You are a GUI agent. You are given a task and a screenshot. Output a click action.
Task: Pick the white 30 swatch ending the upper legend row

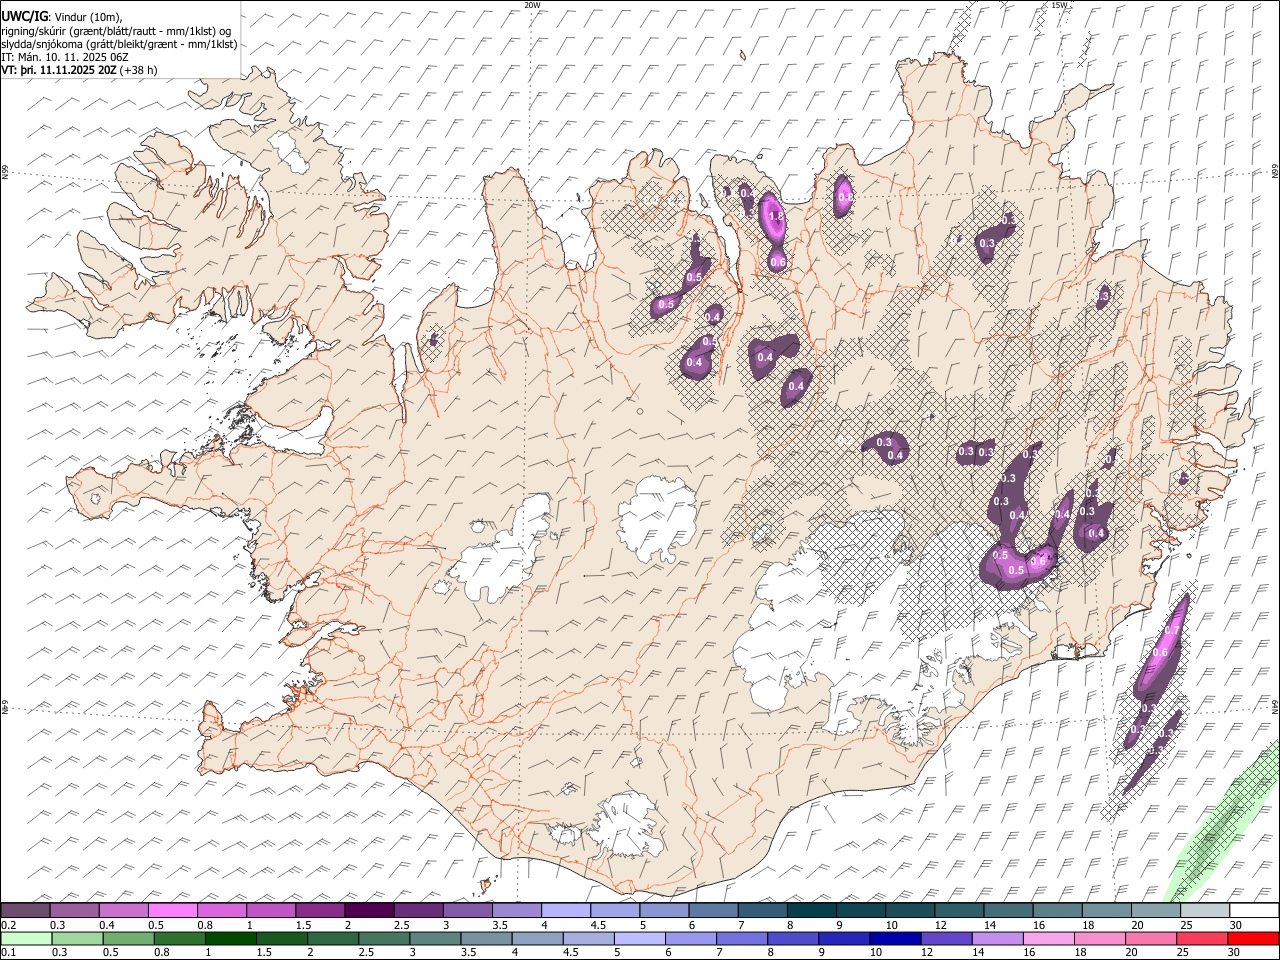(1254, 911)
